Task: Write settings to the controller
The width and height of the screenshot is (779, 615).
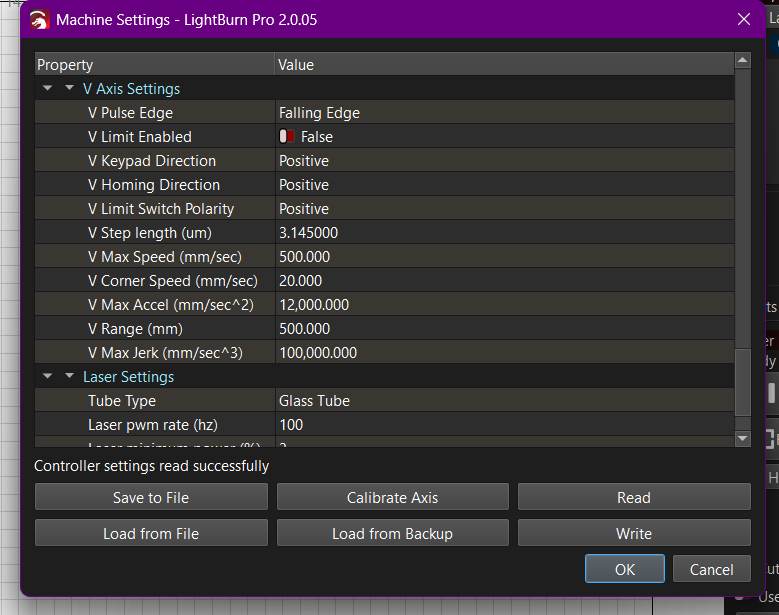Action: point(634,533)
